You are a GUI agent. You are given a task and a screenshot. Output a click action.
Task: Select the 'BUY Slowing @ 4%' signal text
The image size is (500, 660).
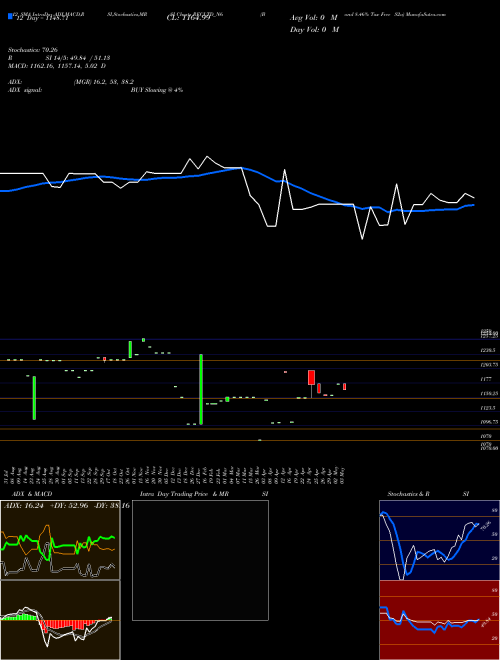coord(157,90)
